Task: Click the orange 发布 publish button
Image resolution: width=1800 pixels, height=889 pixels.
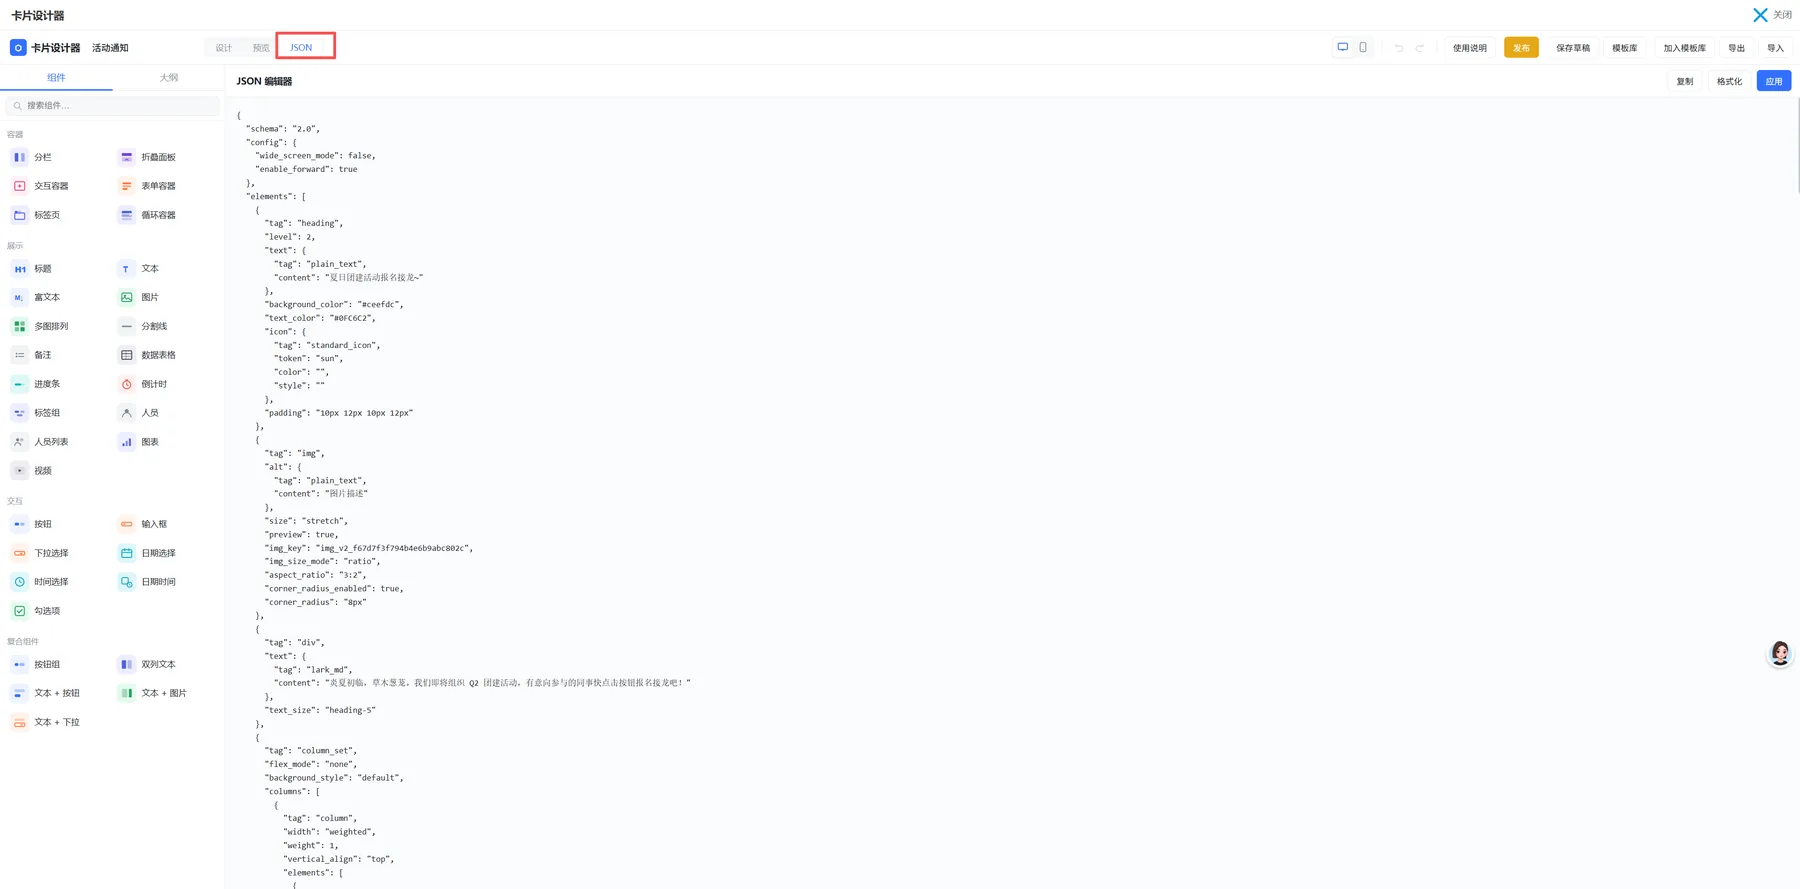Action: [x=1521, y=48]
